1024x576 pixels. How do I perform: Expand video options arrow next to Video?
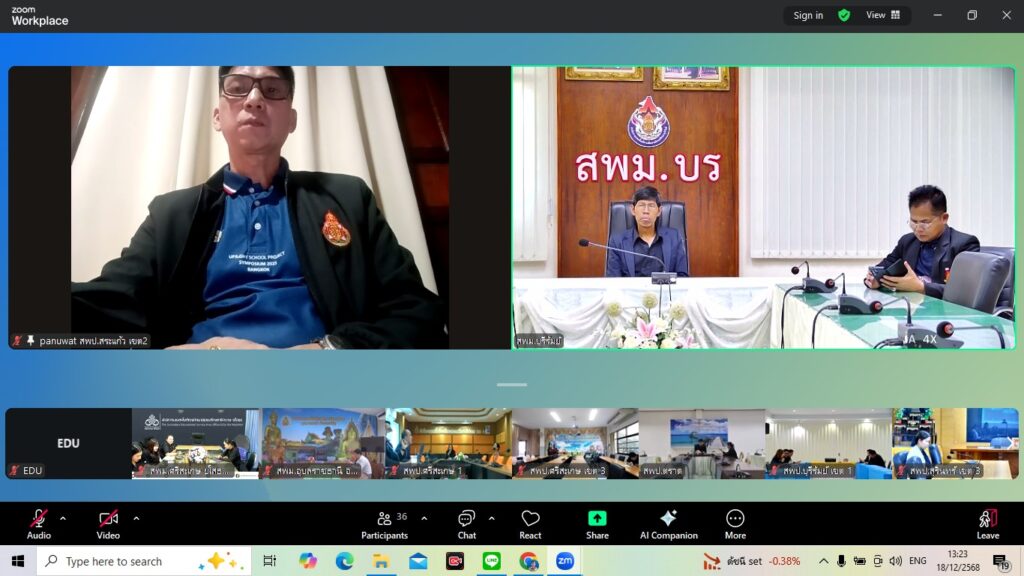point(136,518)
